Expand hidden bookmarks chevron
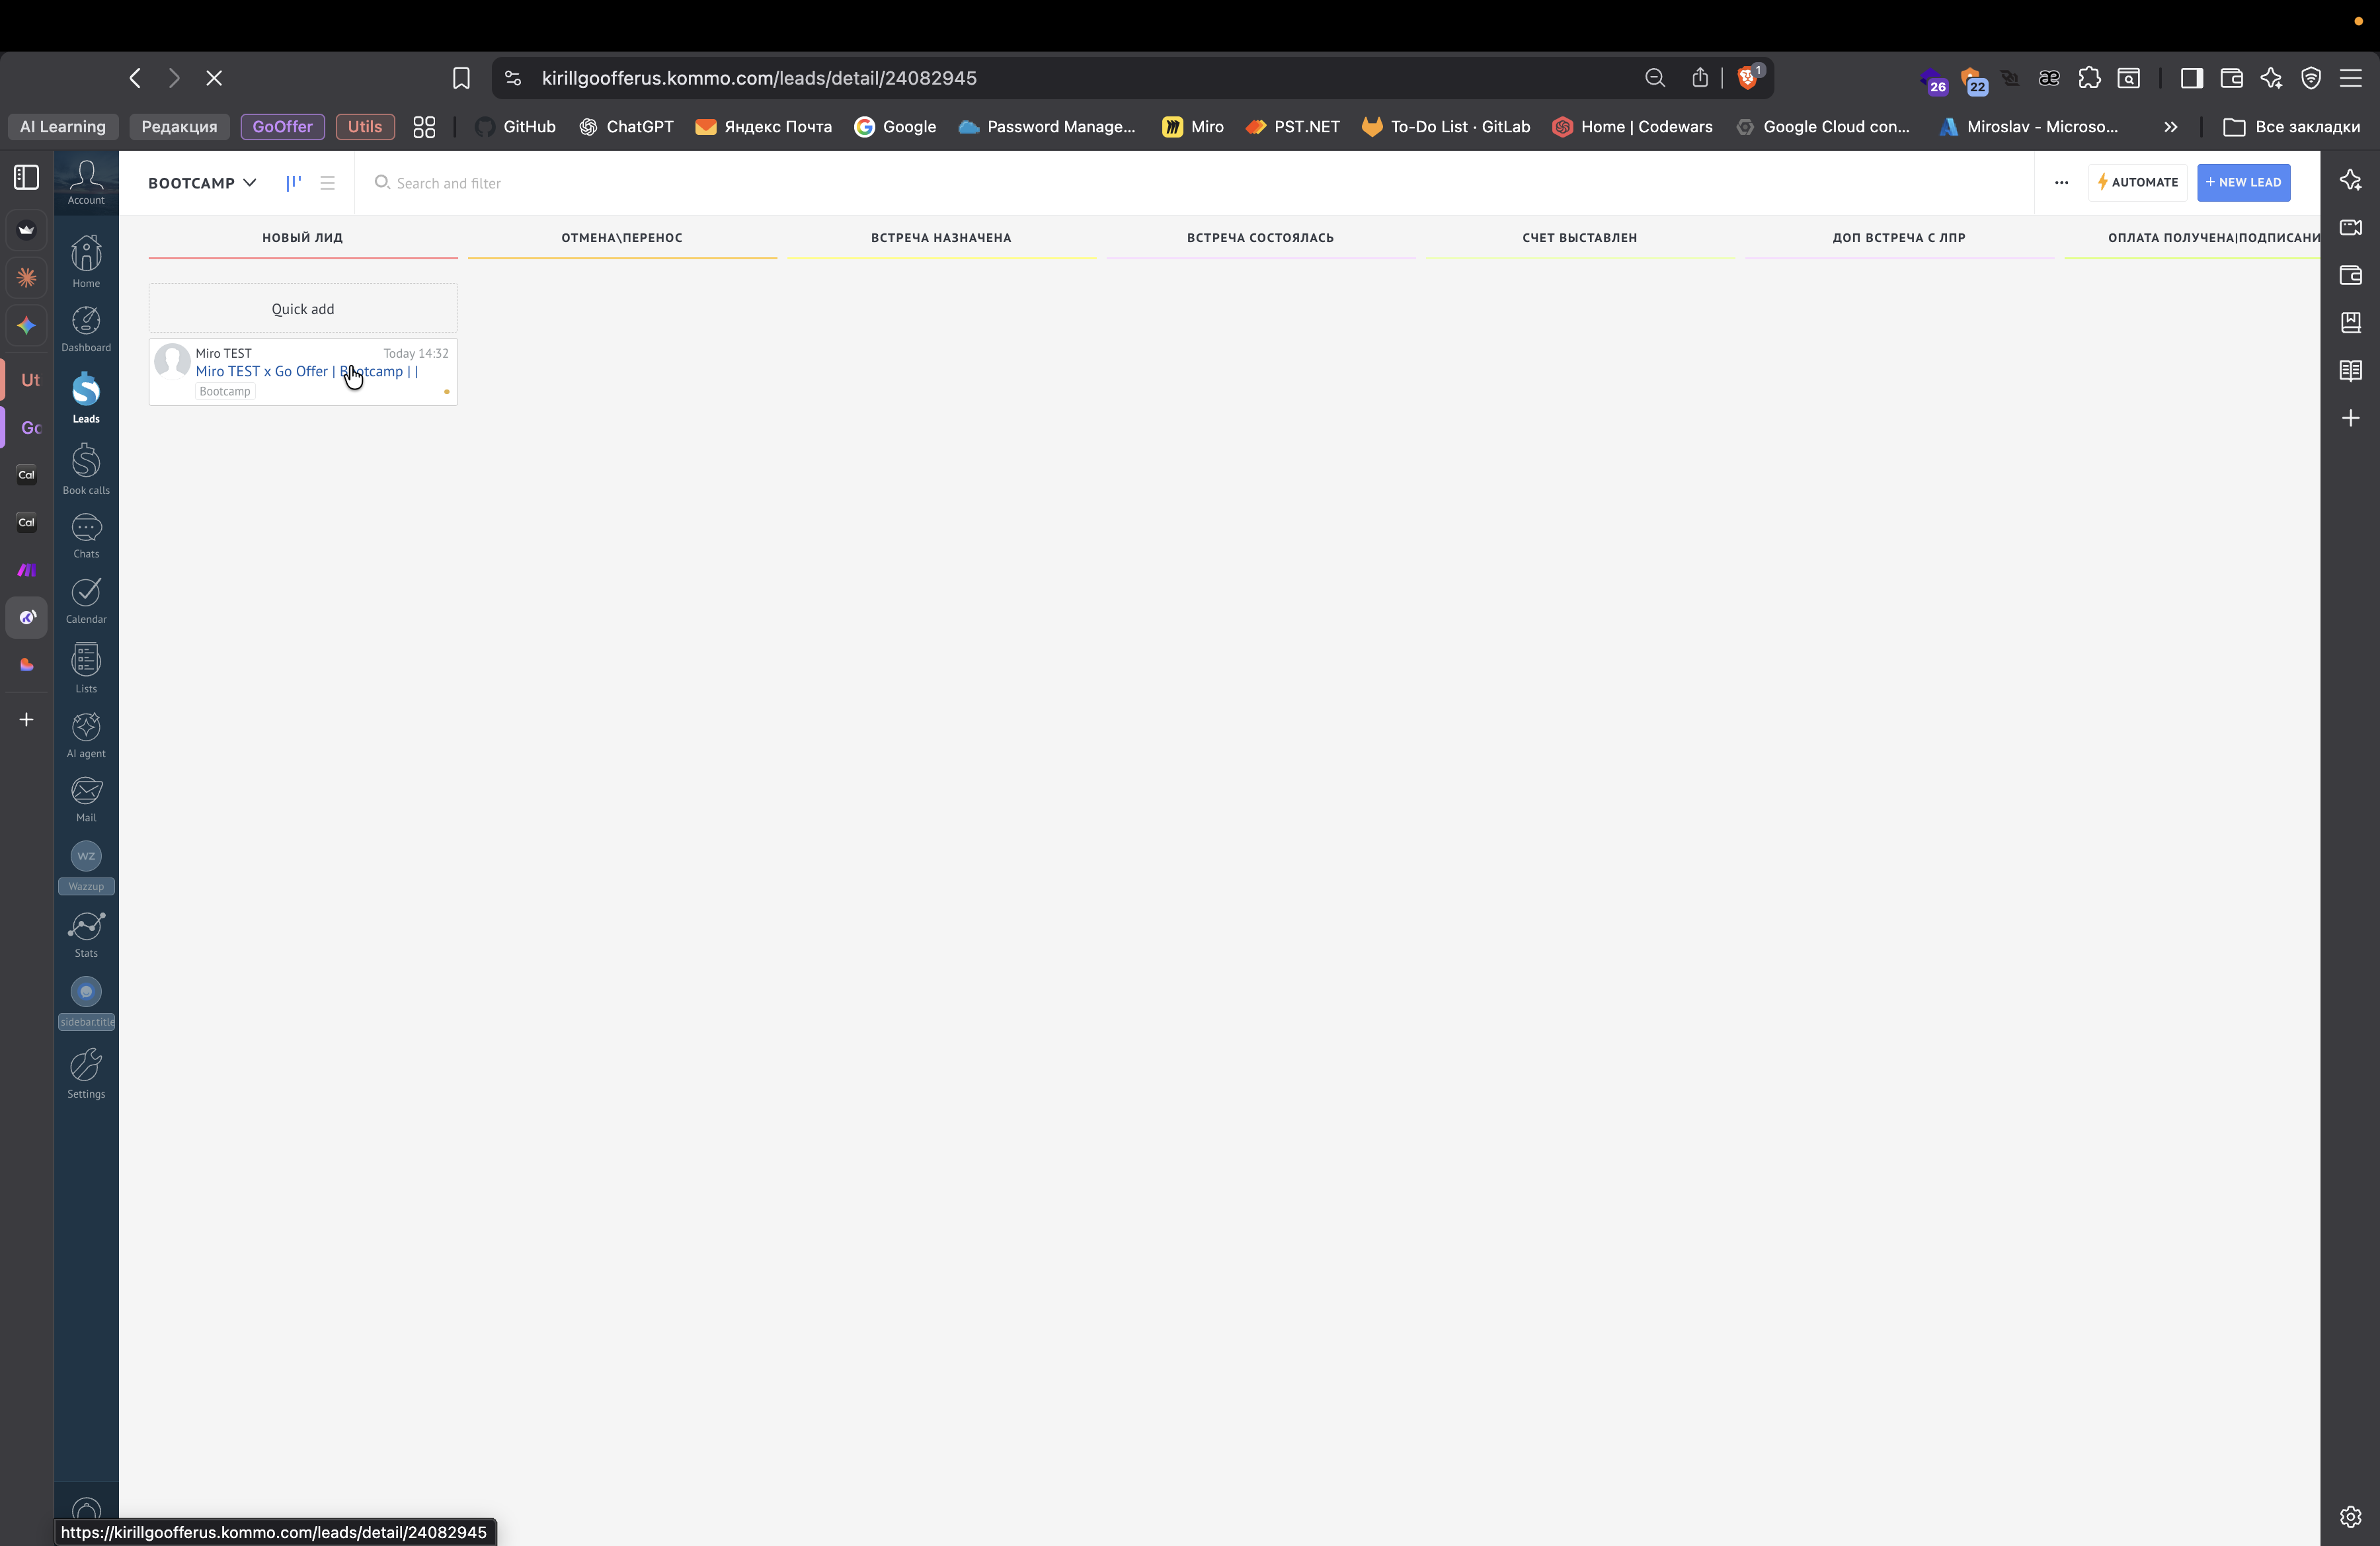 tap(2170, 127)
